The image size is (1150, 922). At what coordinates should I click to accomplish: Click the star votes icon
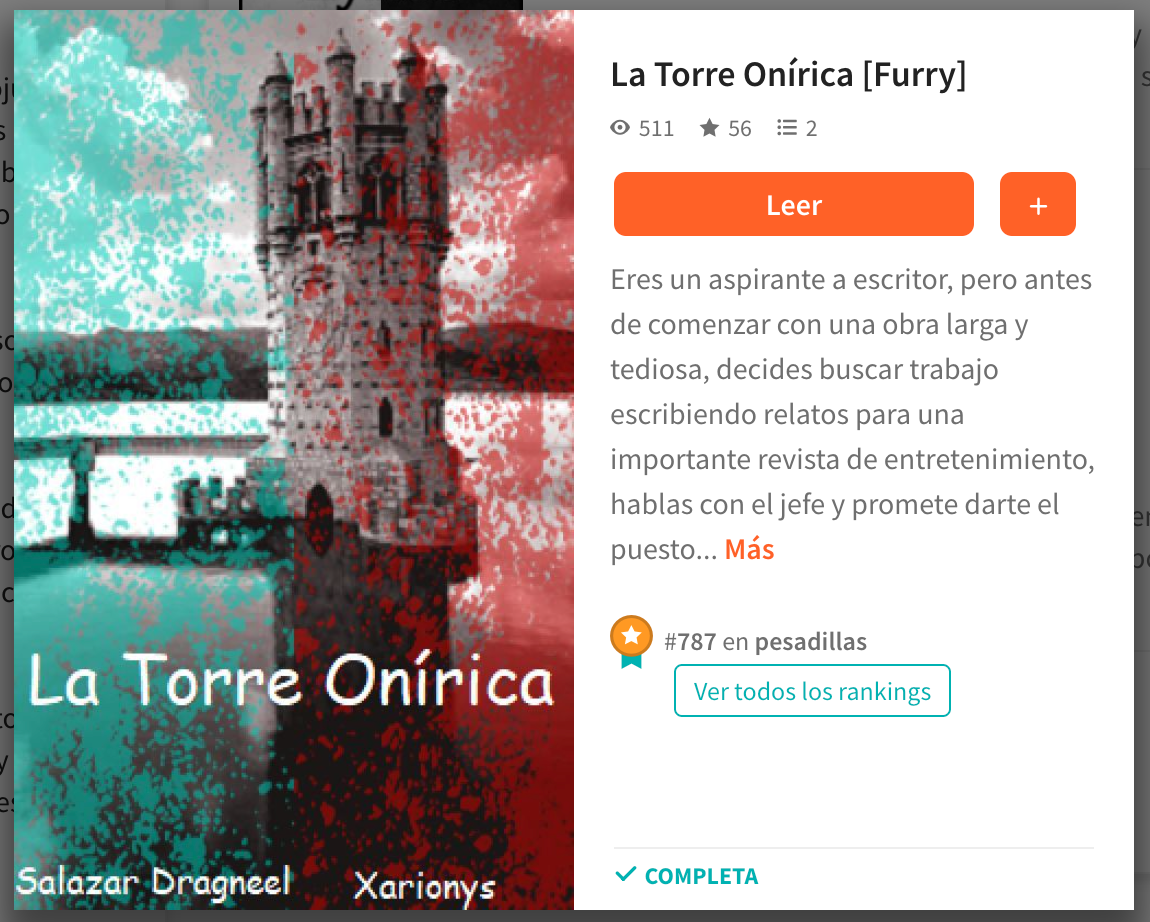[709, 128]
